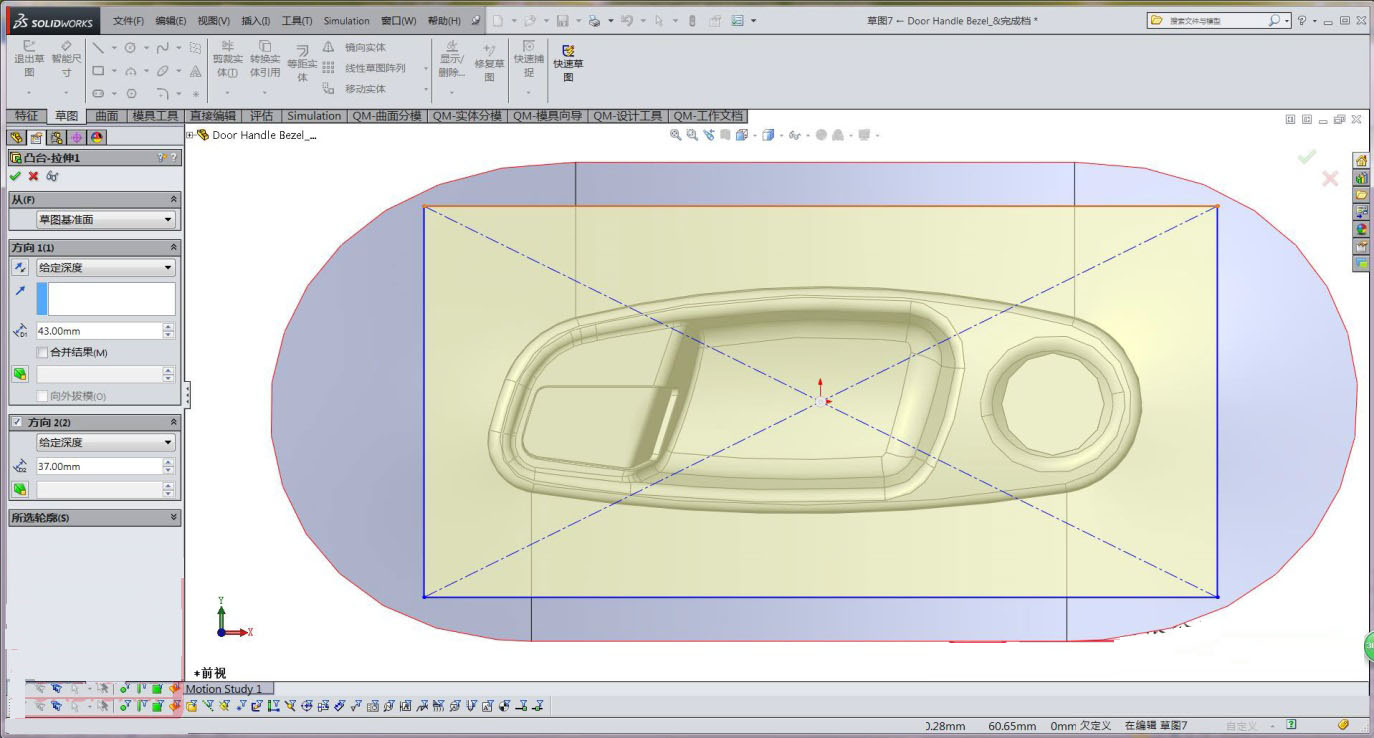Viewport: 1374px width, 738px height.
Task: Click the Display Style cube icon
Action: coord(767,135)
